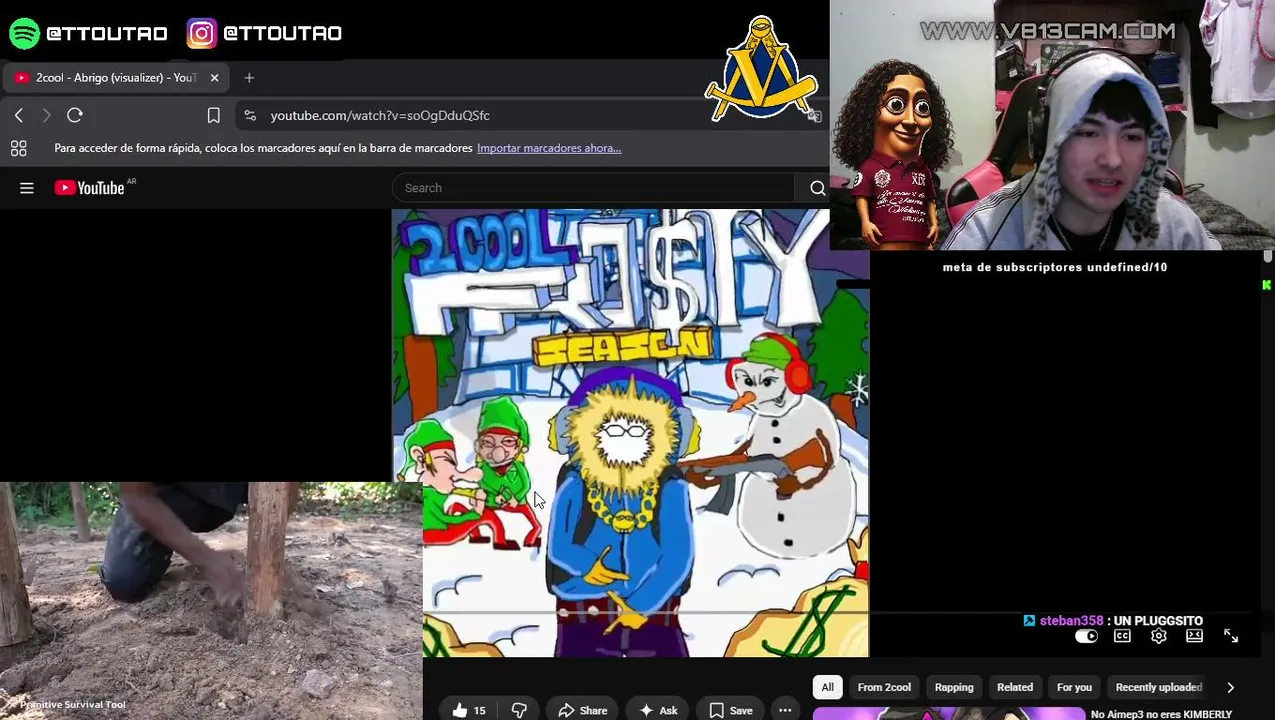1275x720 pixels.
Task: Select the Rapping filter chip
Action: pos(954,687)
